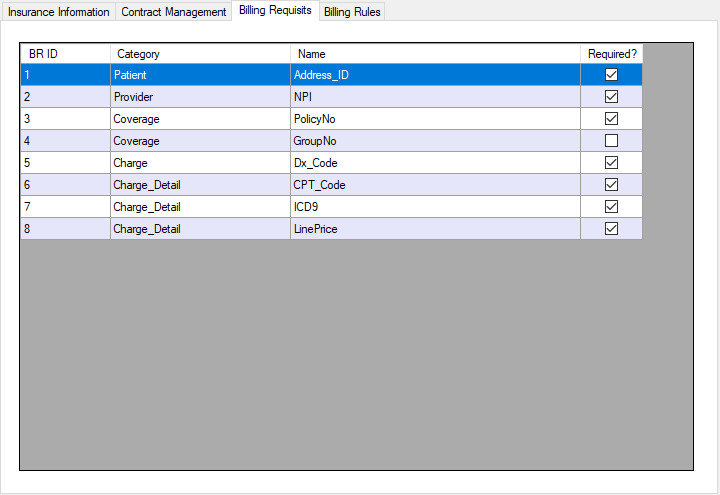Click the Required? column header
Screen dimensions: 720x495
tap(611, 54)
